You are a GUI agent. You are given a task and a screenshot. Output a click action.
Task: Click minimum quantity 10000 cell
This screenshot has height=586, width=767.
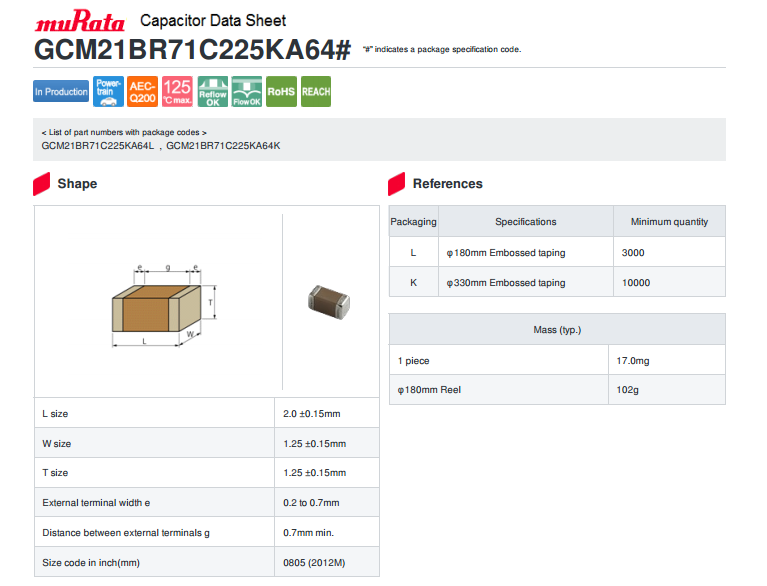[669, 283]
